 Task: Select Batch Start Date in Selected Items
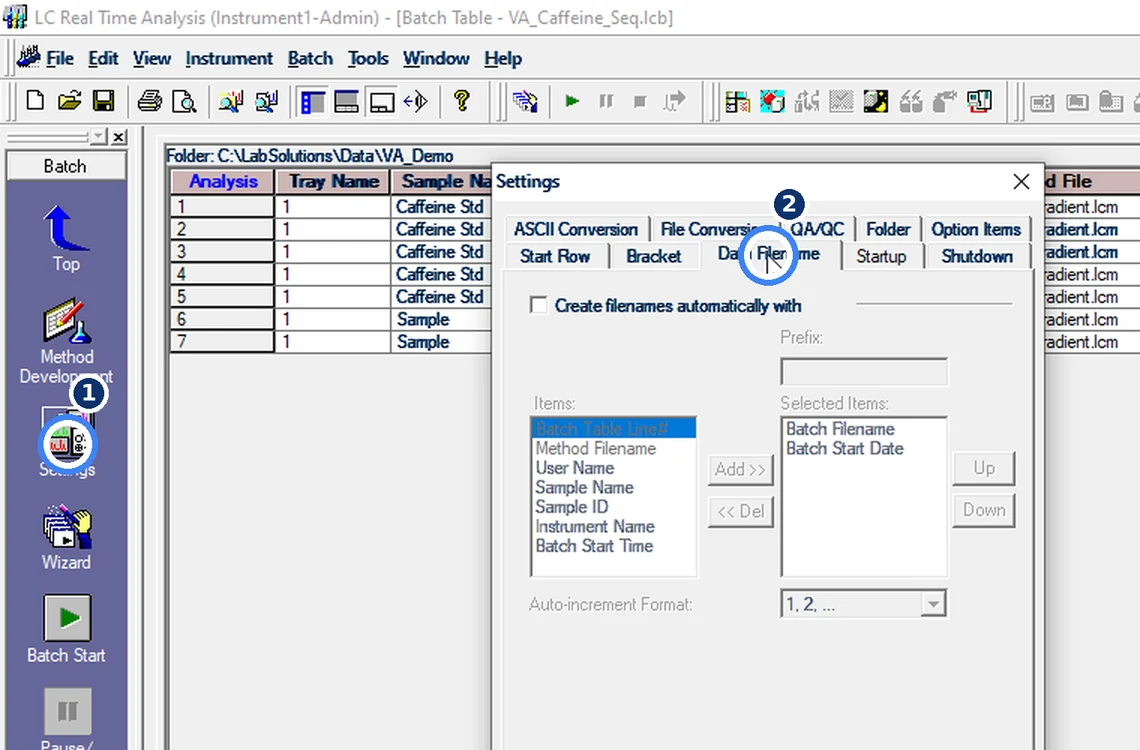[864, 448]
